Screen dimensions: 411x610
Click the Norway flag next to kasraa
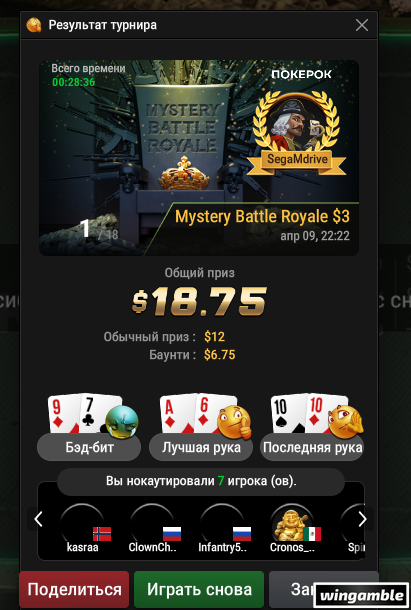click(102, 534)
